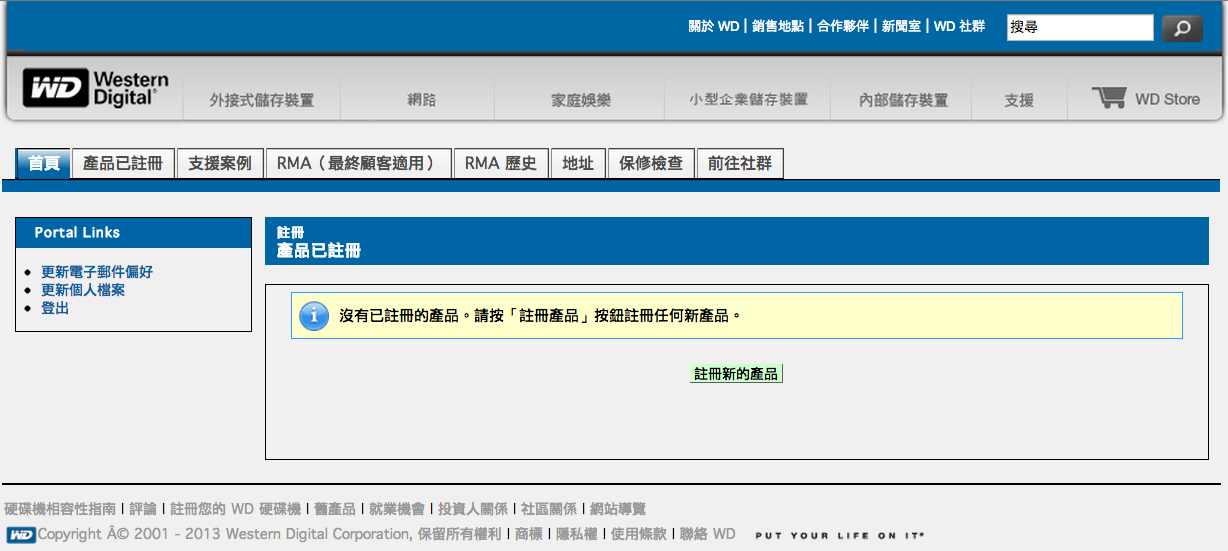Screen dimensions: 1228x551
Task: Open the 前往社群 tab
Action: (740, 164)
